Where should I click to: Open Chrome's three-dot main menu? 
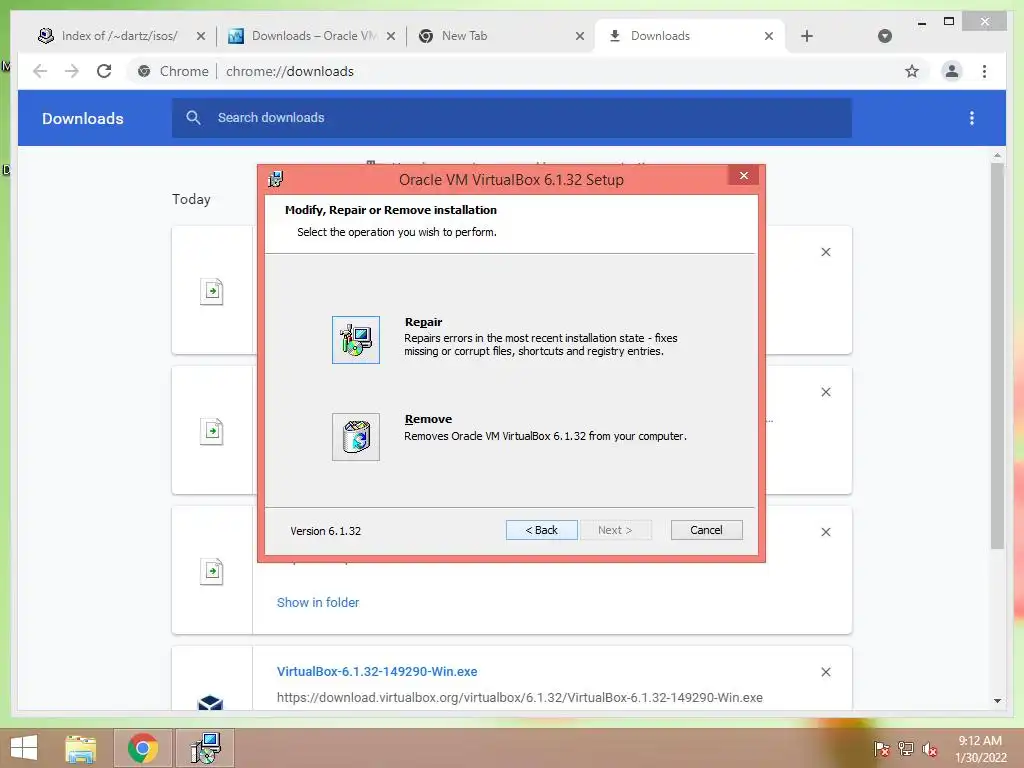click(984, 71)
